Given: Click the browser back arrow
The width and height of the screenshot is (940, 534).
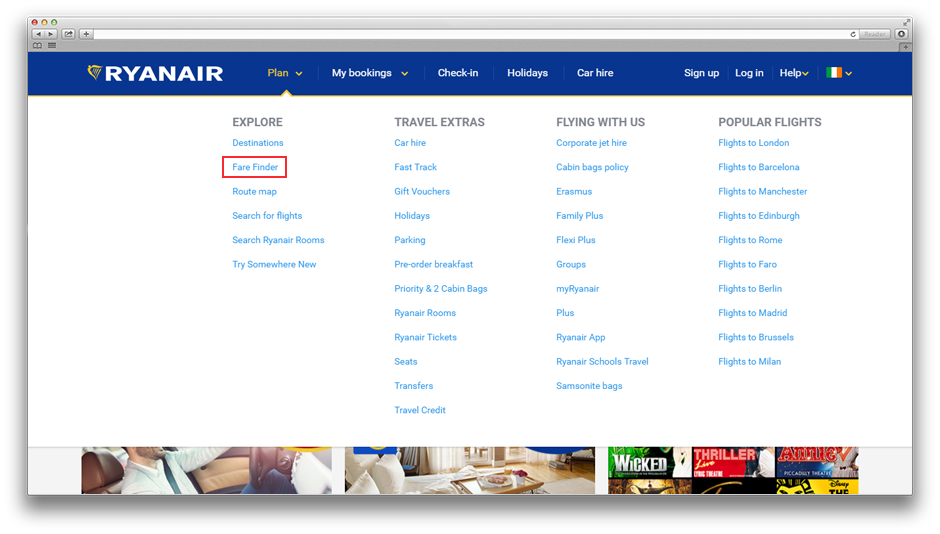Looking at the screenshot, I should 38,34.
